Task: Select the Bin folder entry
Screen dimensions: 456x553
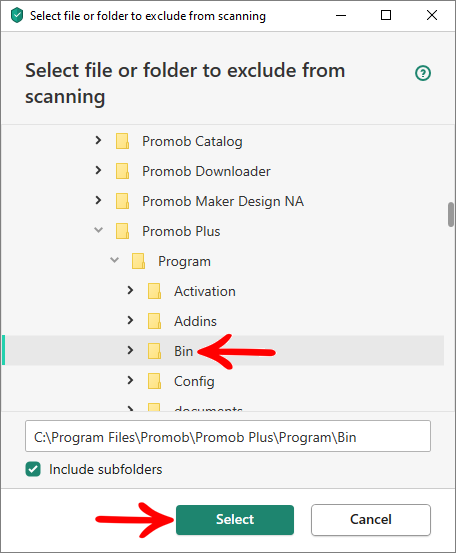Action: [223, 350]
